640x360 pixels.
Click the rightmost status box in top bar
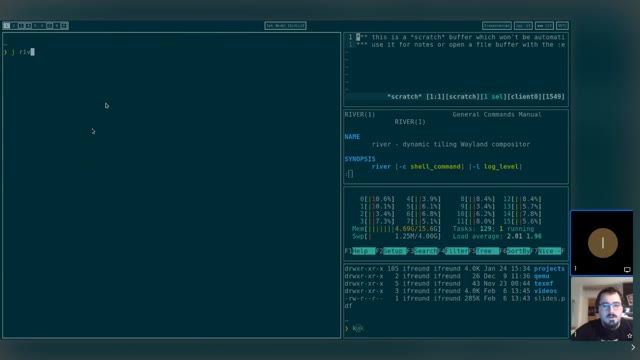tap(562, 26)
